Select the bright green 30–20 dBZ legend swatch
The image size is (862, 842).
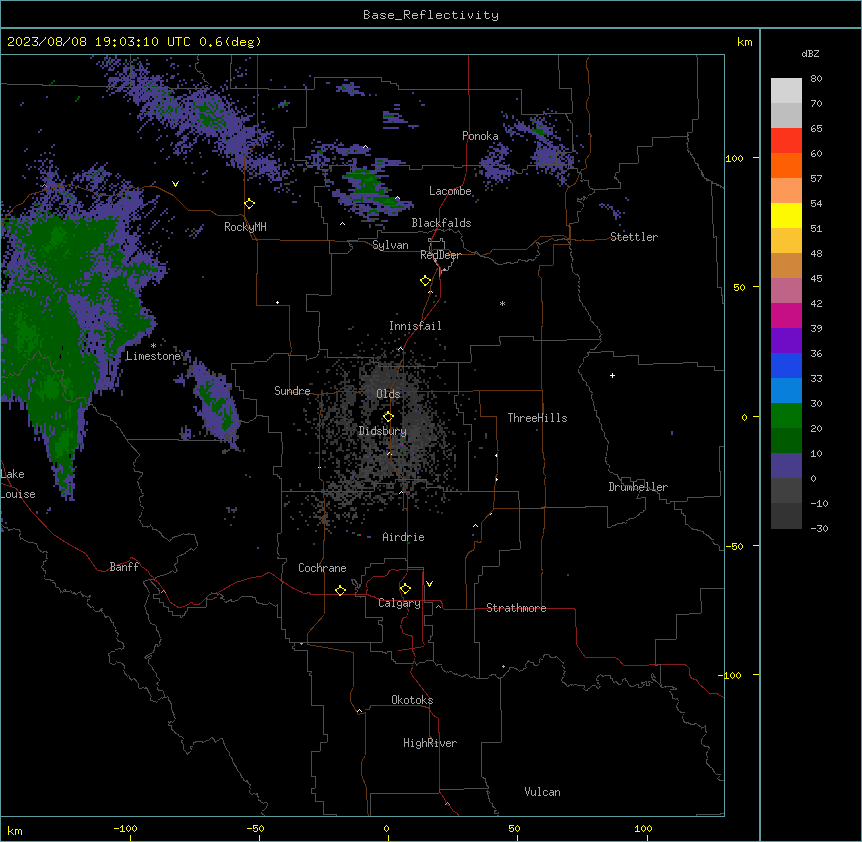point(786,416)
